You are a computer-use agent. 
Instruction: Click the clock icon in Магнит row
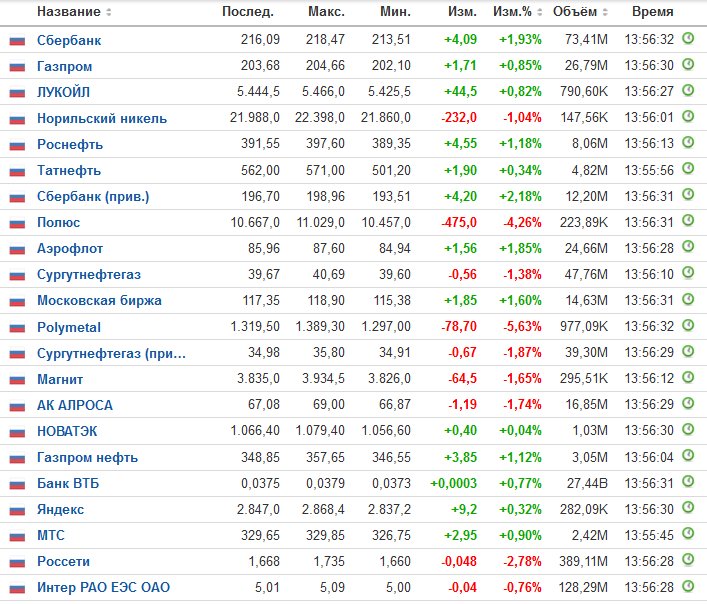click(x=688, y=377)
